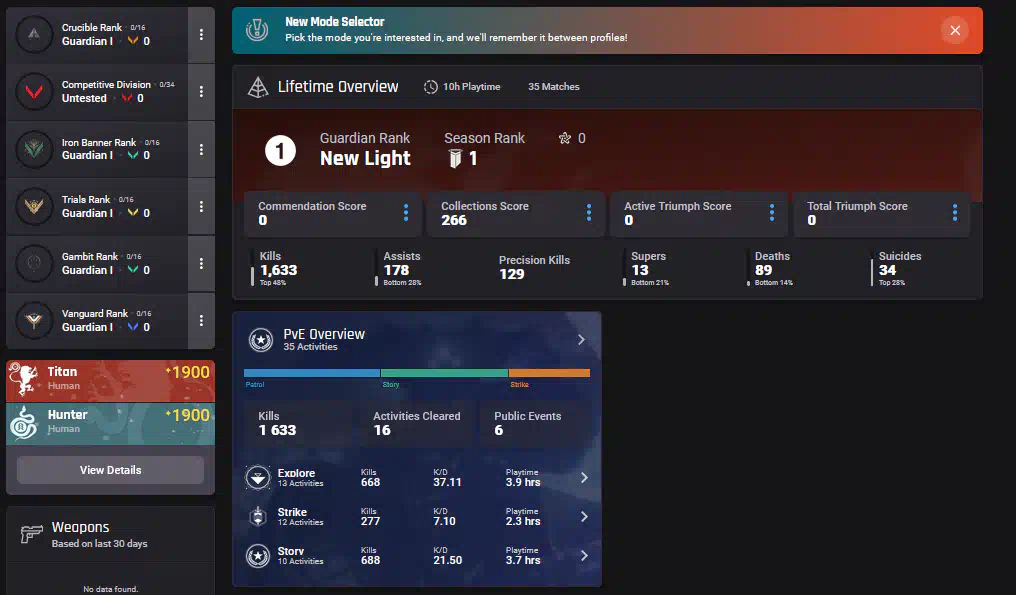Open Total Triumph Score options menu
This screenshot has height=595, width=1016.
tap(955, 213)
